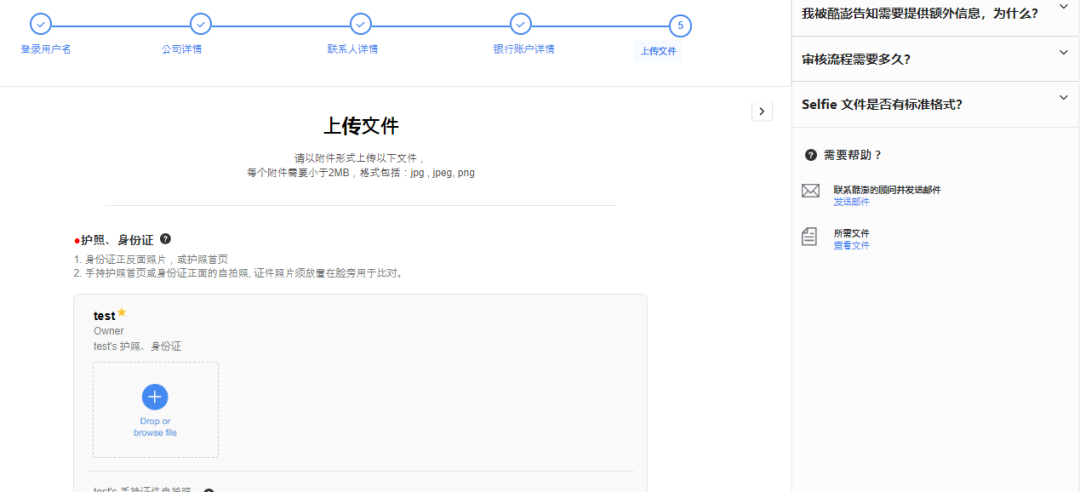The image size is (1080, 492).
Task: Click the step 5 circle in progress bar
Action: [680, 24]
